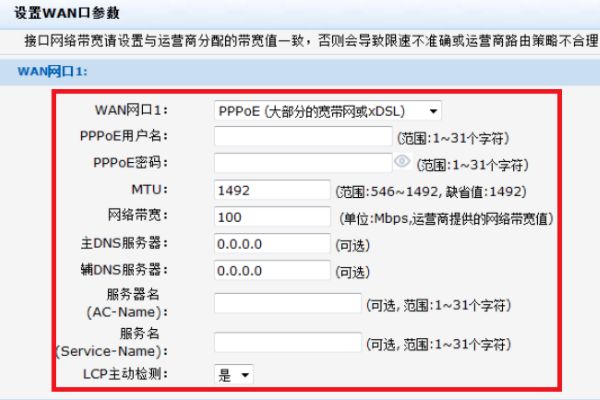This screenshot has height=400, width=600.
Task: Click the PPPoE用户名 input field
Action: click(x=302, y=137)
